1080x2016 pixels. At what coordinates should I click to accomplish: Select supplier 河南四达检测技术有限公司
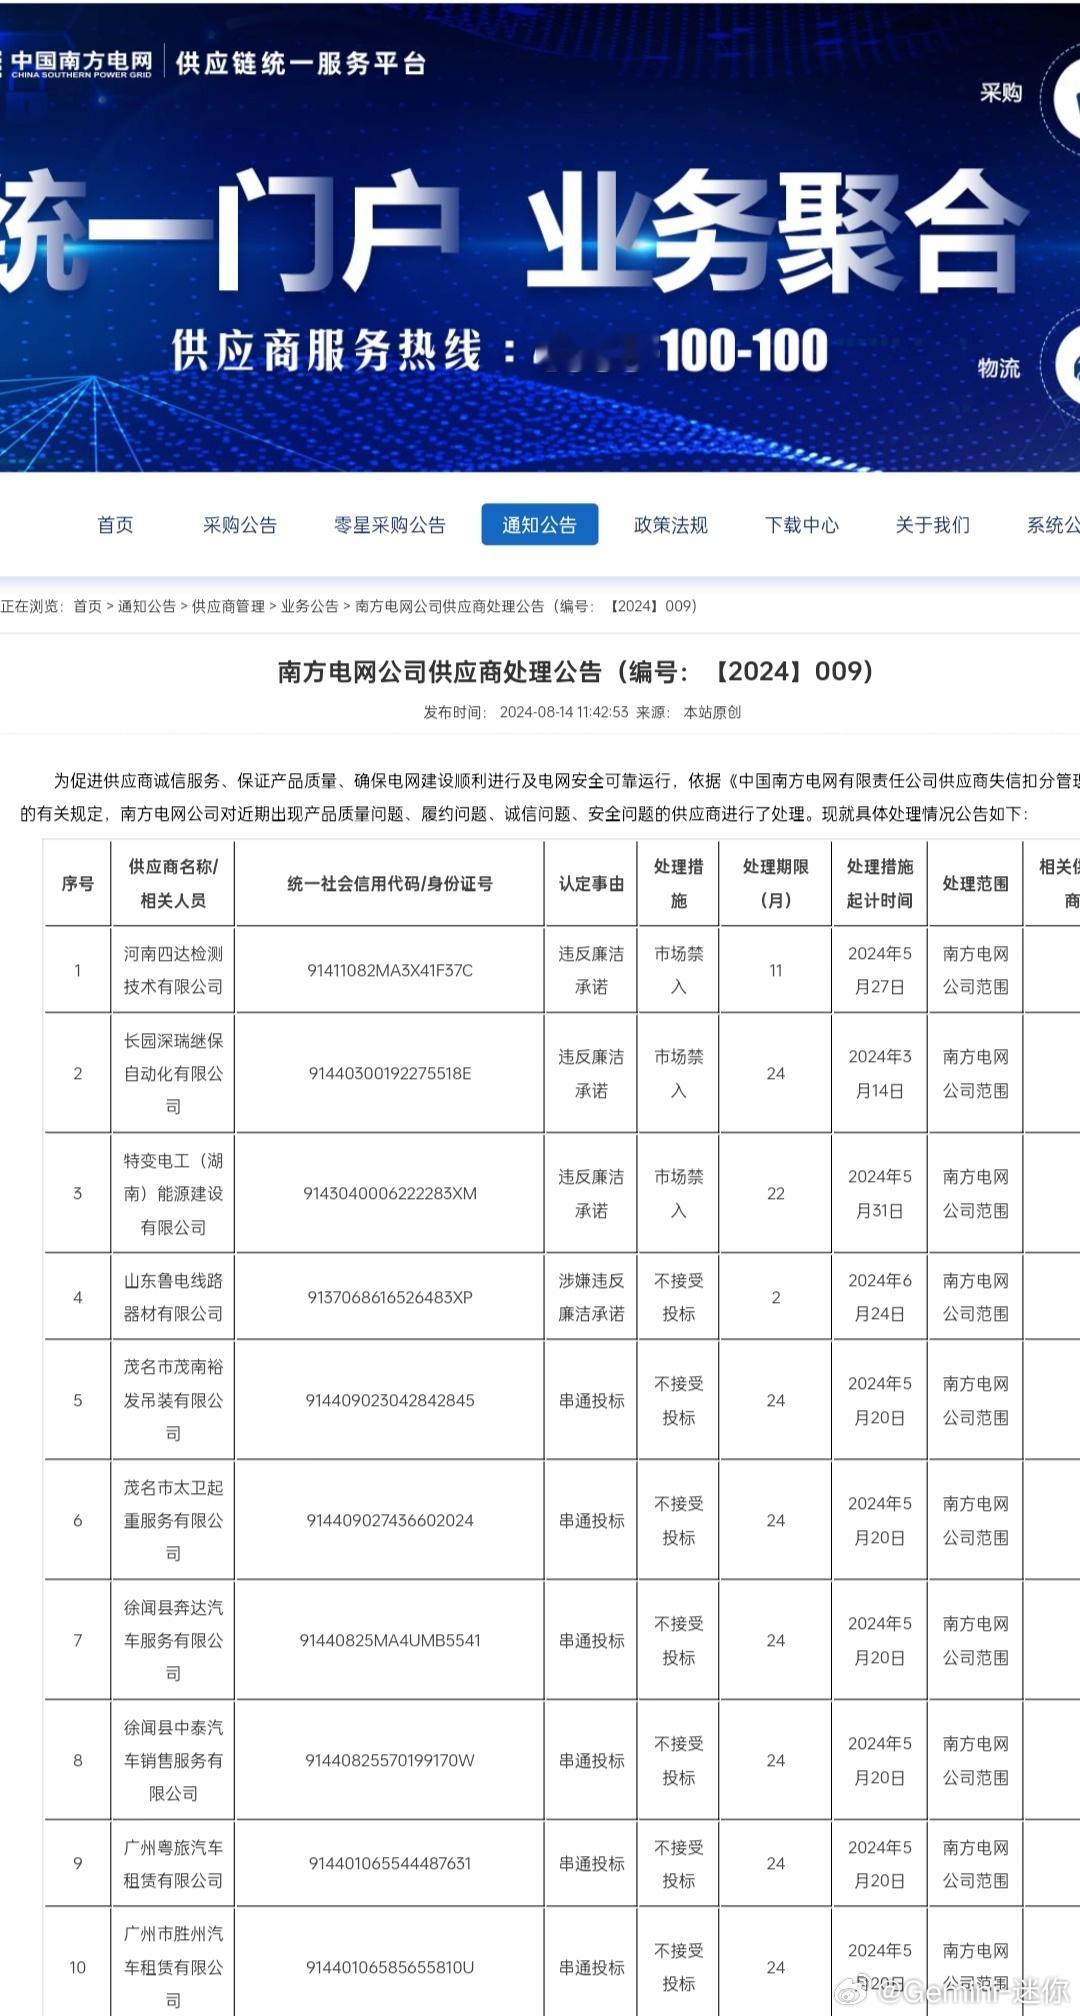pos(173,970)
